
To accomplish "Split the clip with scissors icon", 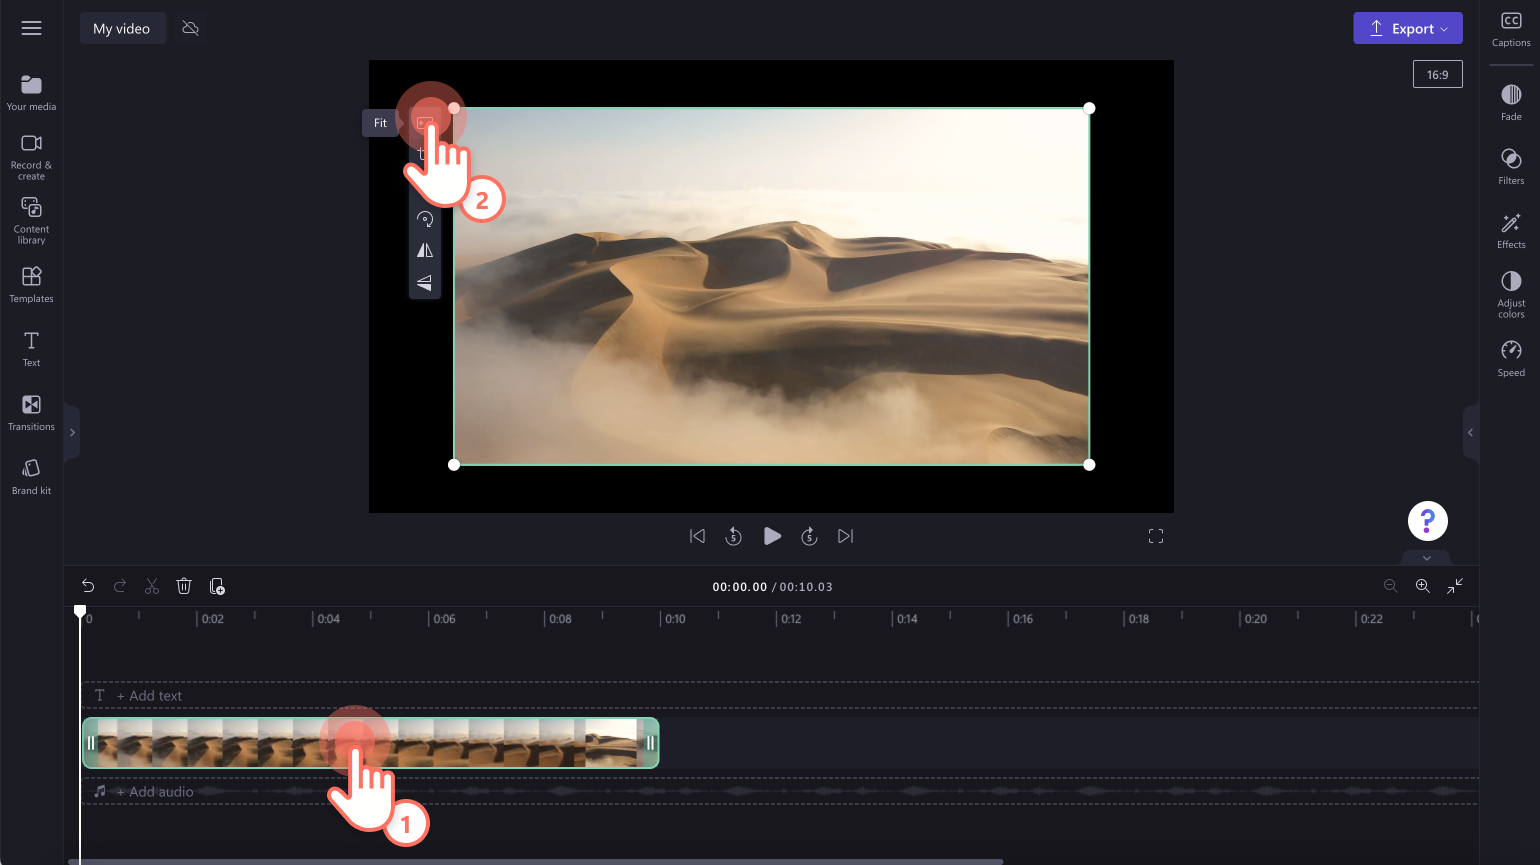I will pos(152,586).
